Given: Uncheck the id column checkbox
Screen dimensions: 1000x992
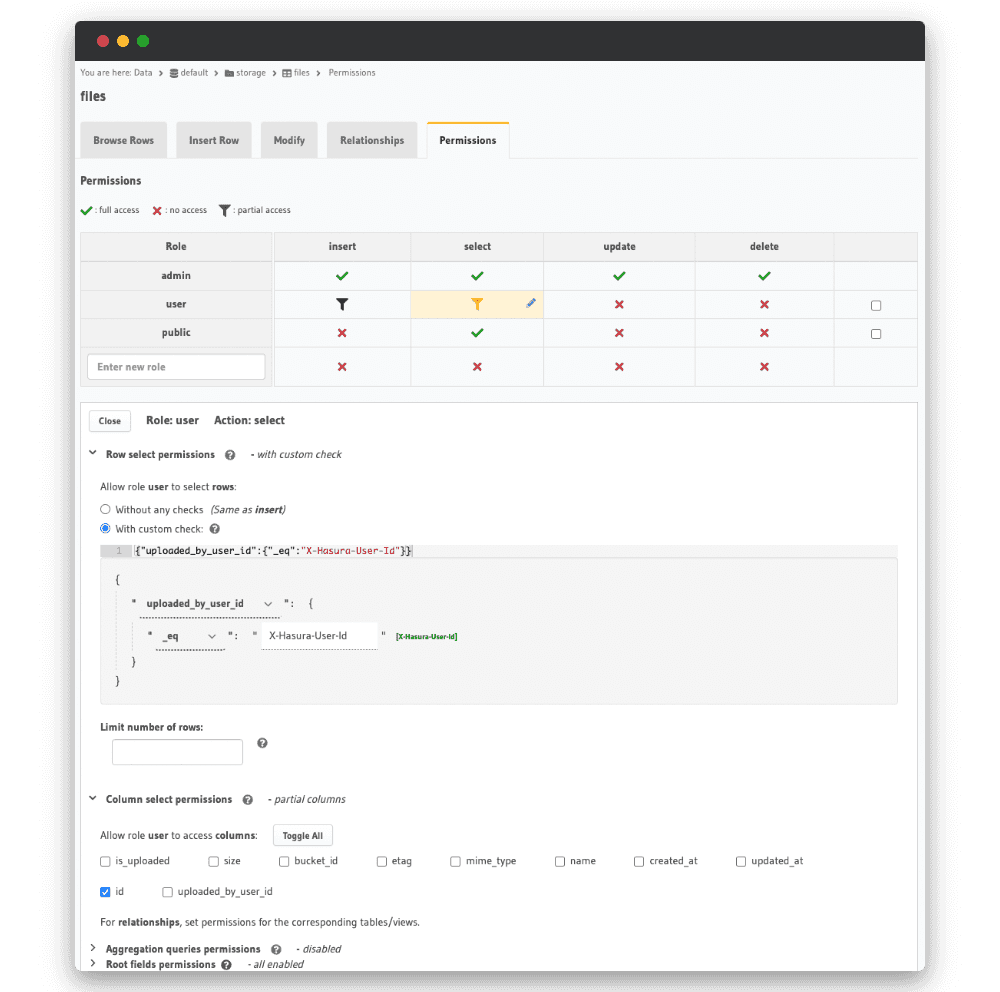Looking at the screenshot, I should [x=105, y=891].
